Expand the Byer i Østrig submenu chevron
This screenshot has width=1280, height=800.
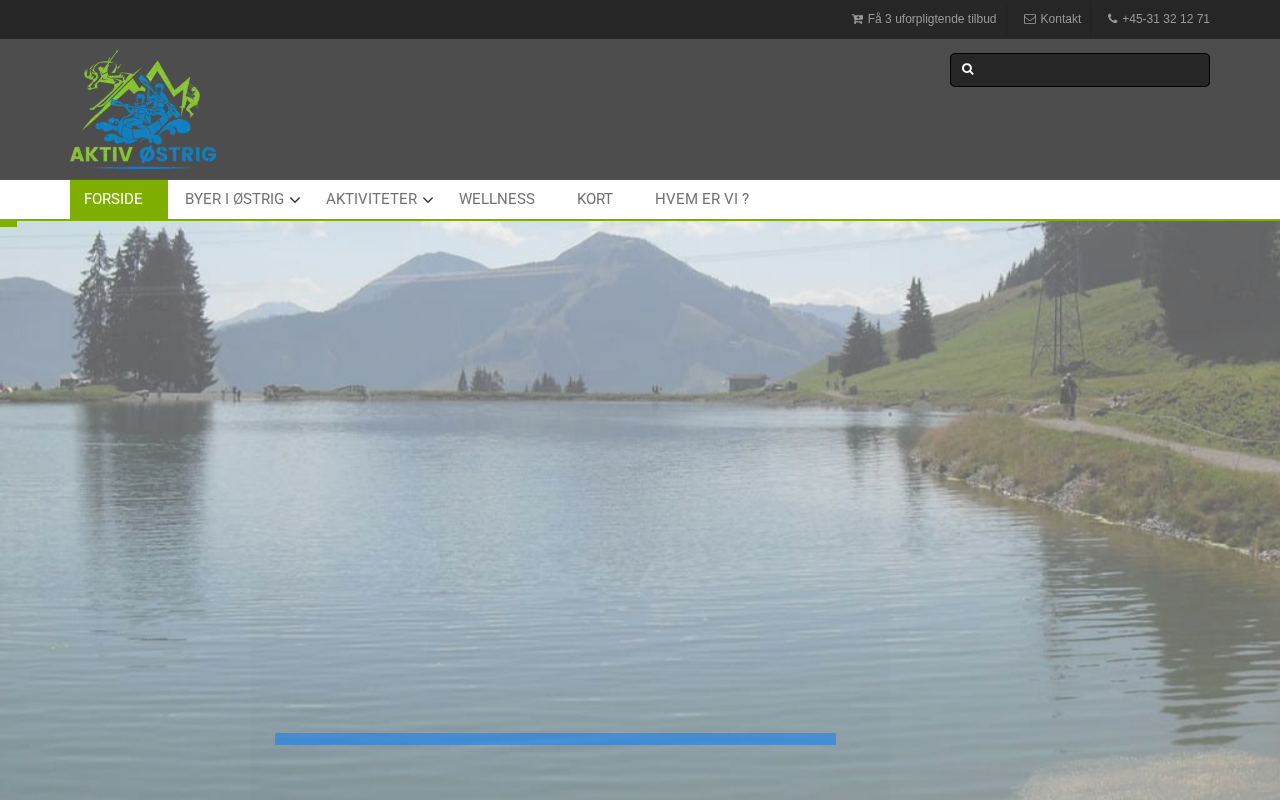[x=295, y=200]
